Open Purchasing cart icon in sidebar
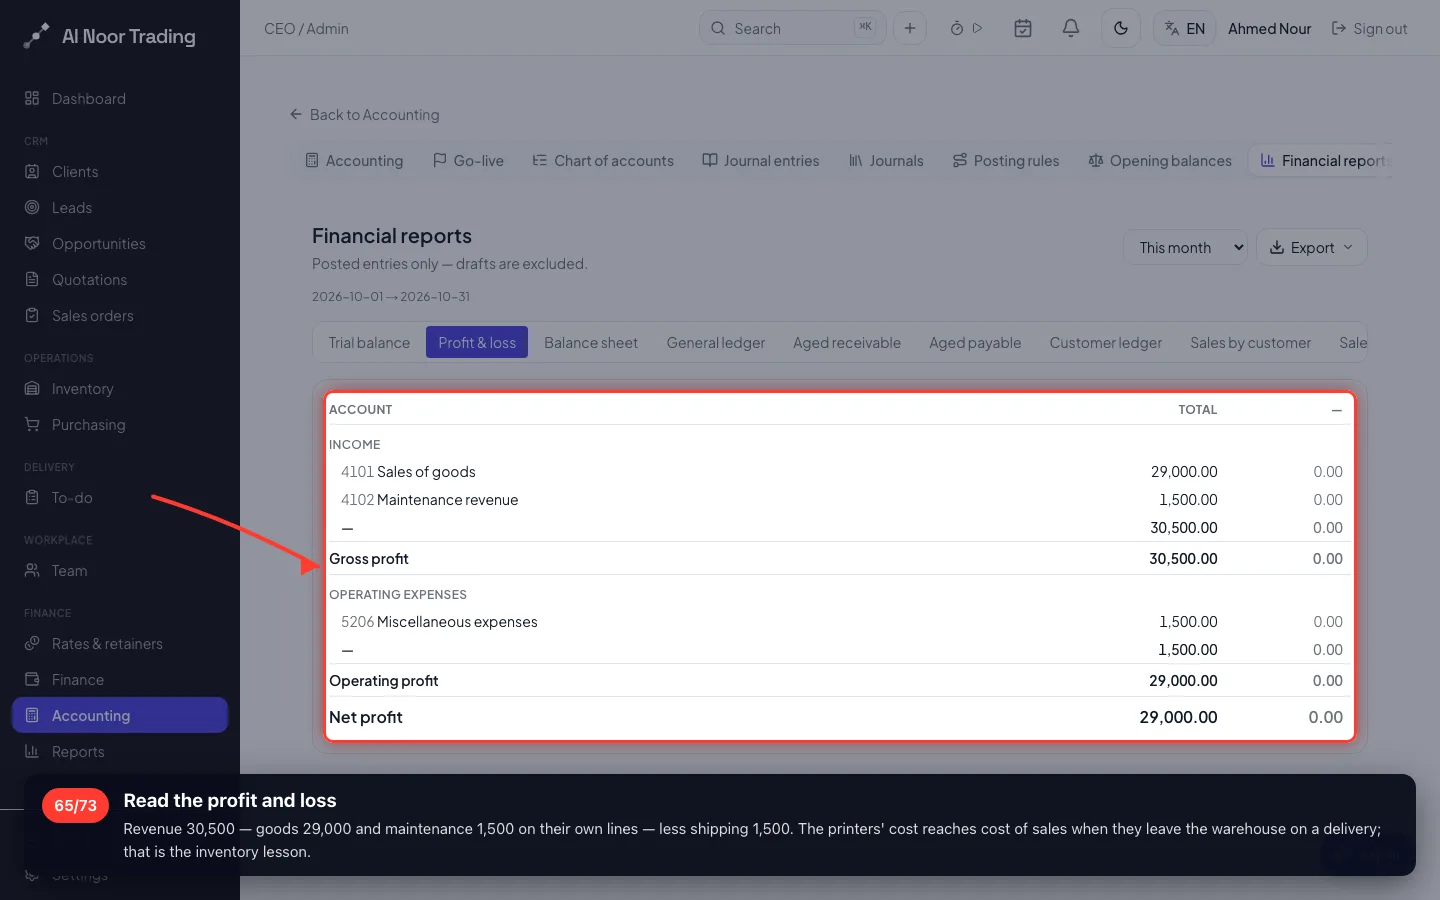This screenshot has height=900, width=1440. coord(32,424)
